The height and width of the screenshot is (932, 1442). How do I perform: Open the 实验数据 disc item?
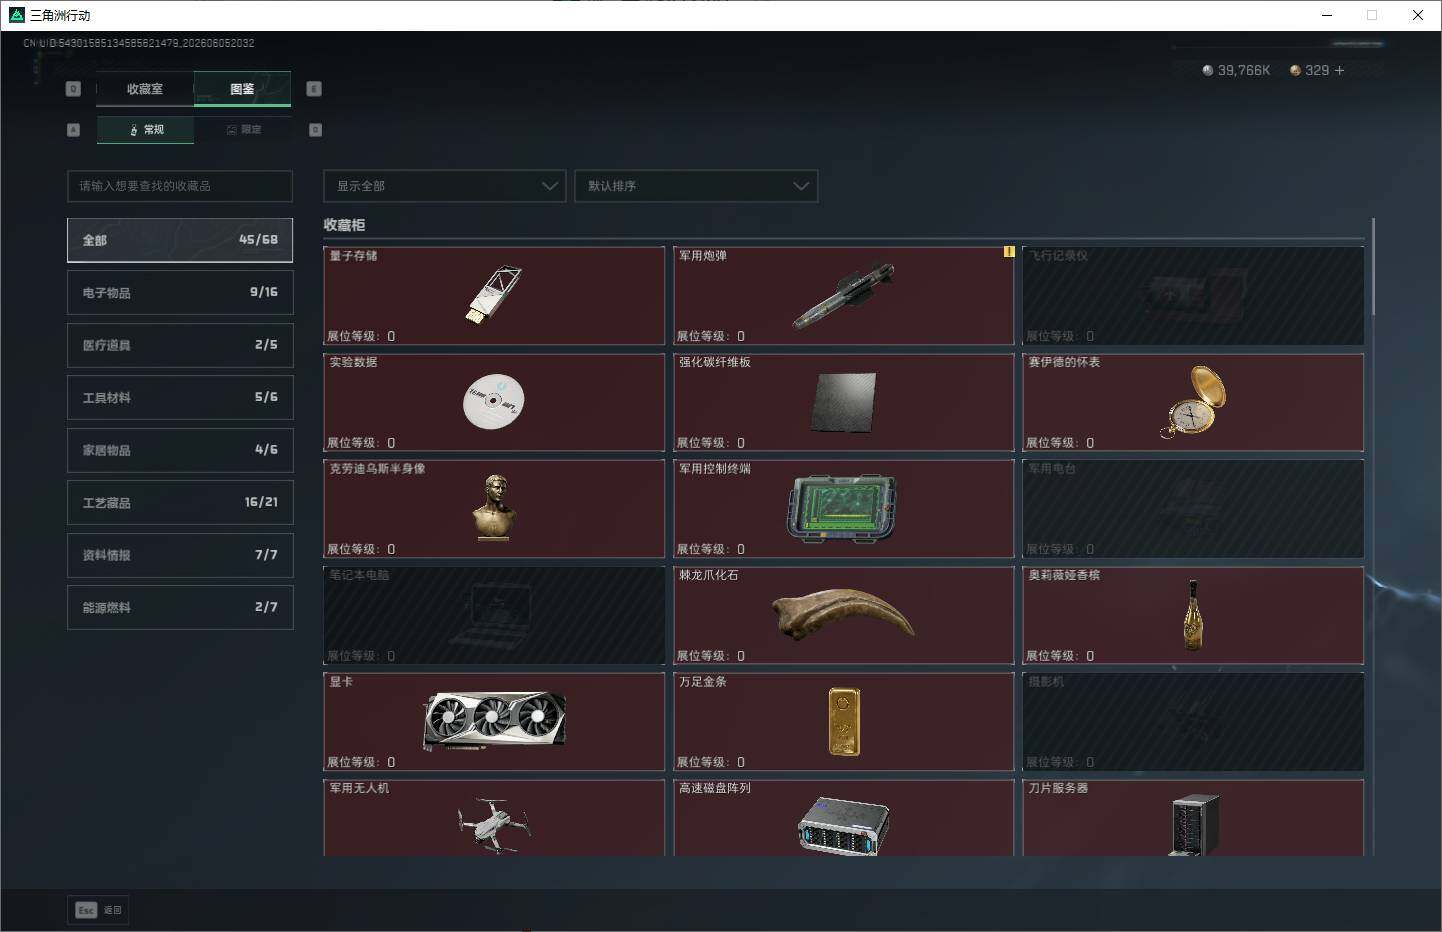tap(494, 402)
